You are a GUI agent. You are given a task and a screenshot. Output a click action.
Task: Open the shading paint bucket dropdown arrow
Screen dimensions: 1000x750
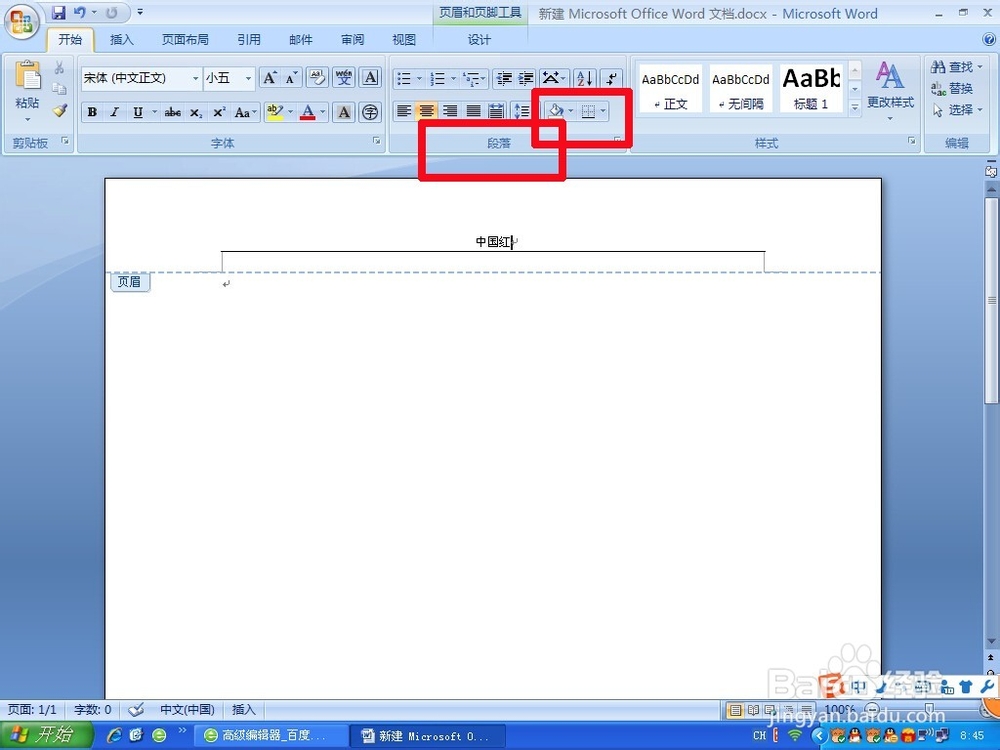[x=570, y=111]
